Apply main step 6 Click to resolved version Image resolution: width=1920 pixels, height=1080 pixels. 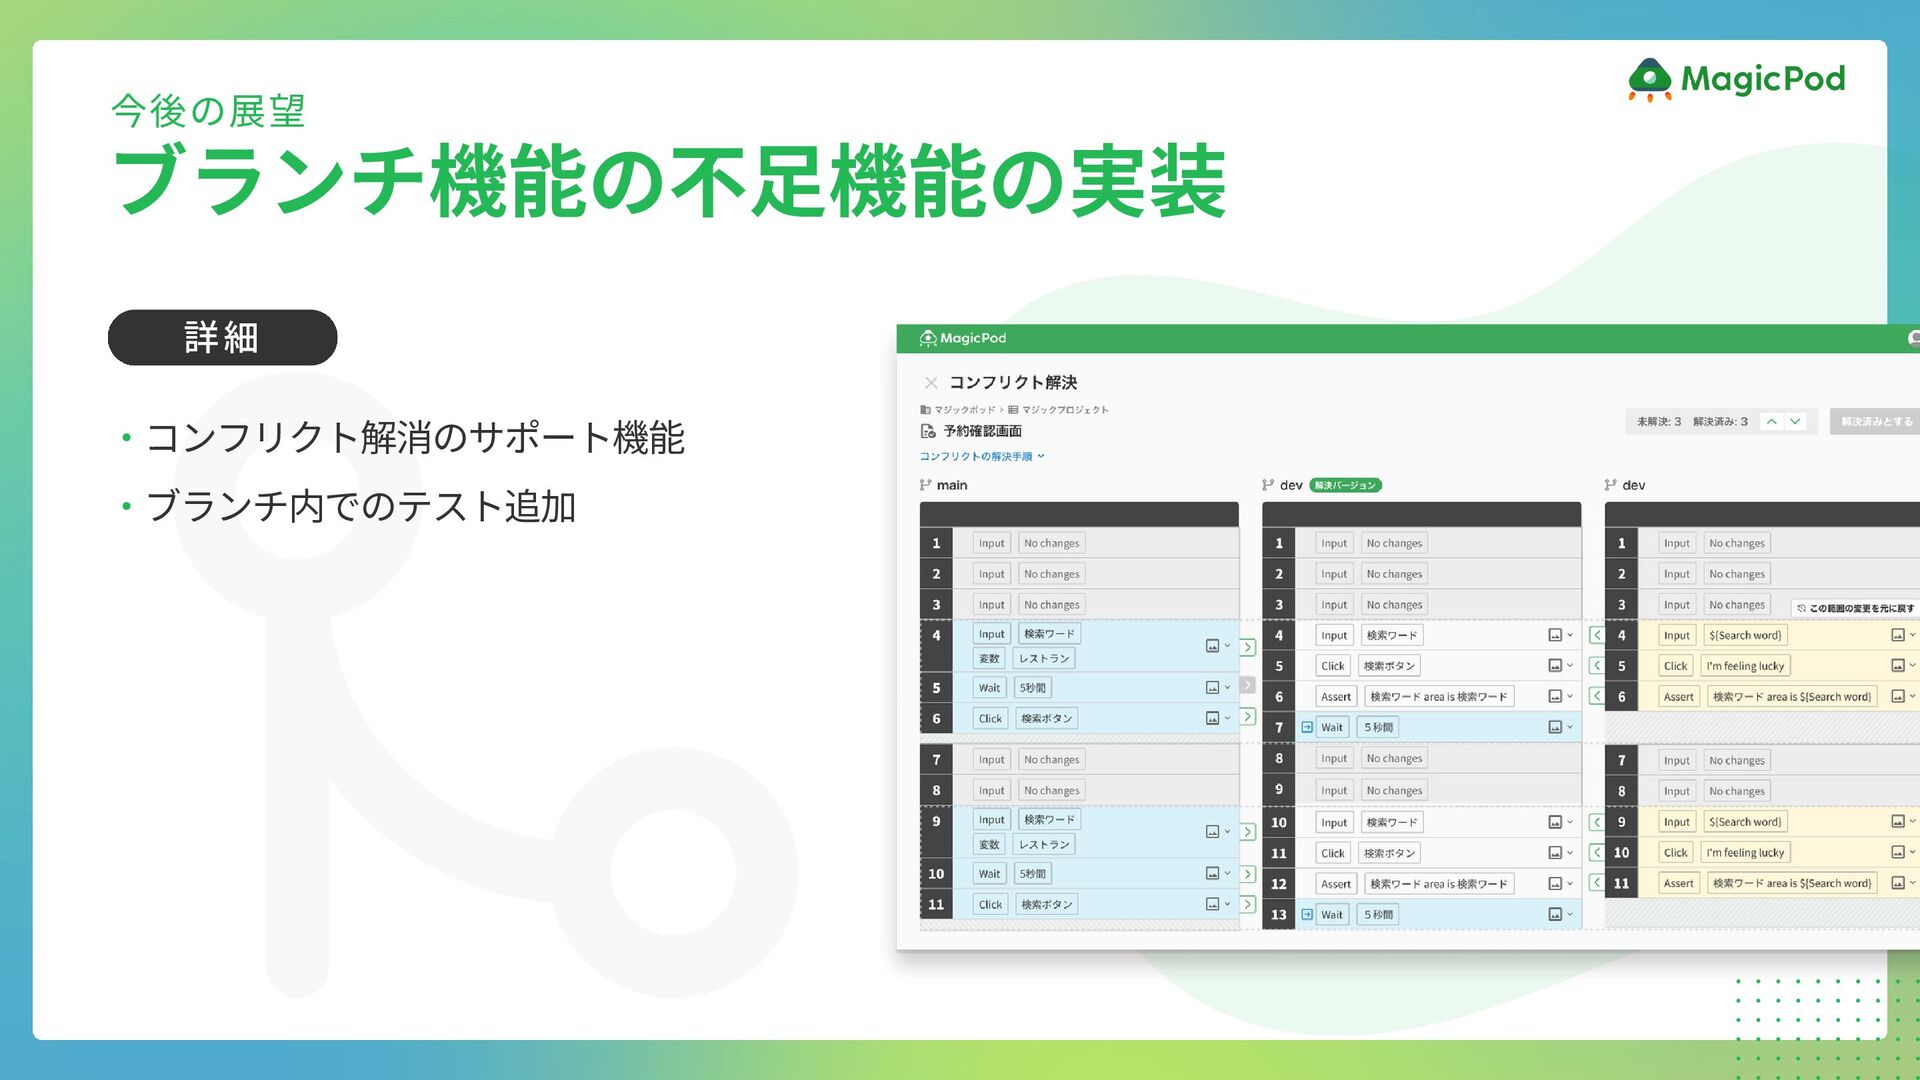point(1248,717)
